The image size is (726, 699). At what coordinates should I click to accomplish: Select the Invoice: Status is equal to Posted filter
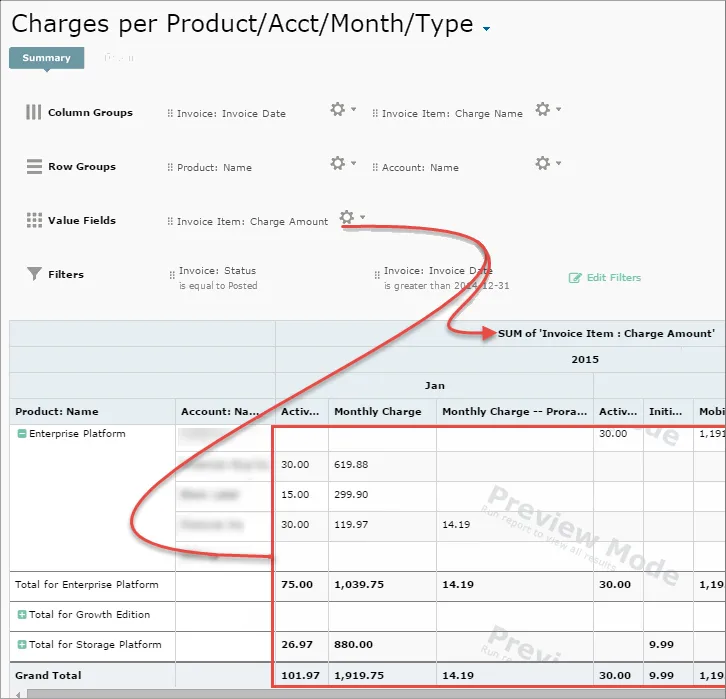(218, 278)
